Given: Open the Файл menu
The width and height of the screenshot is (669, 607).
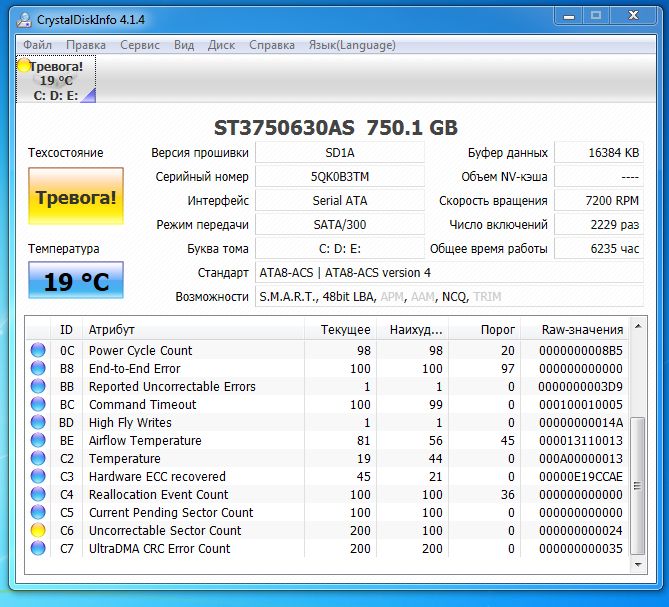Looking at the screenshot, I should pyautogui.click(x=37, y=45).
